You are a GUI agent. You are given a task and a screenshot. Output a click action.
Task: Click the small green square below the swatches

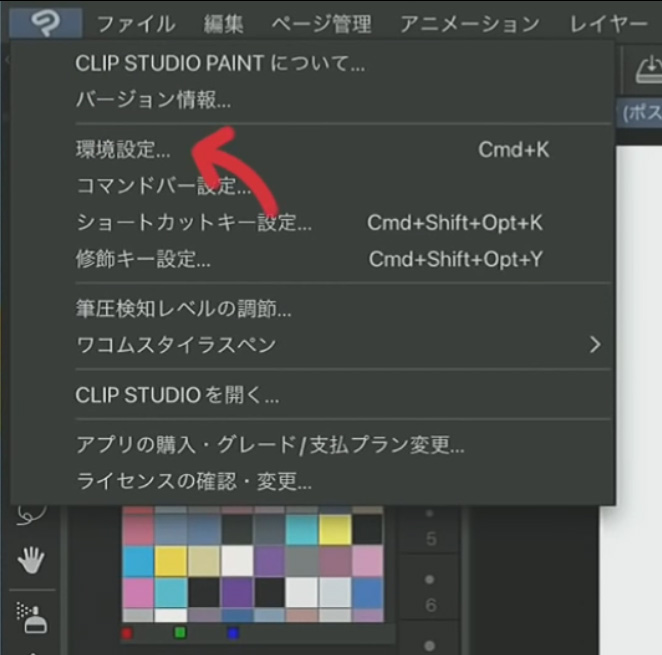179,633
